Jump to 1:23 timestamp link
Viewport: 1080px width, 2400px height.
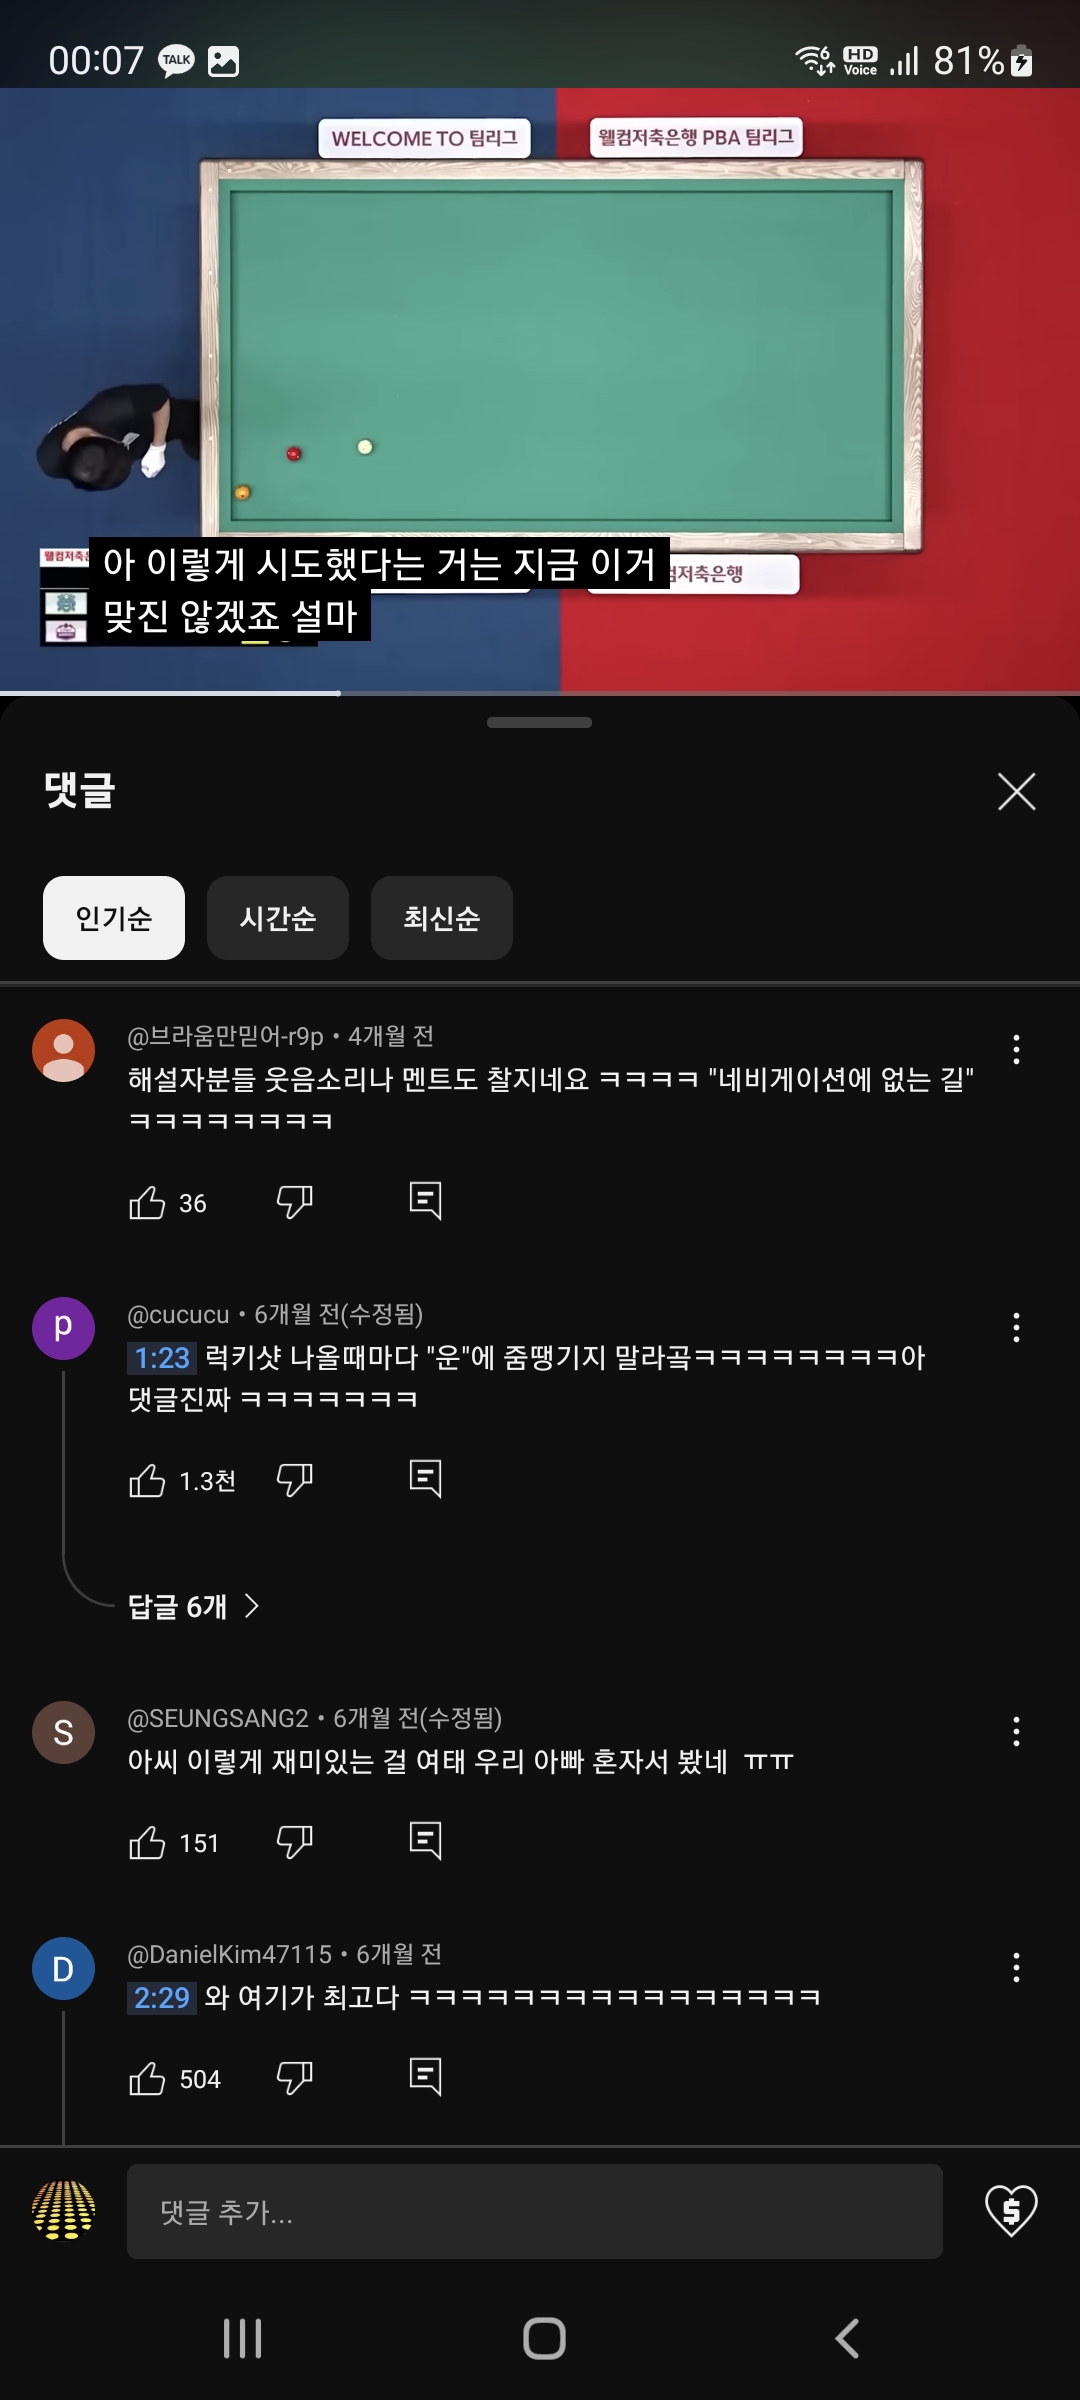pyautogui.click(x=162, y=1358)
